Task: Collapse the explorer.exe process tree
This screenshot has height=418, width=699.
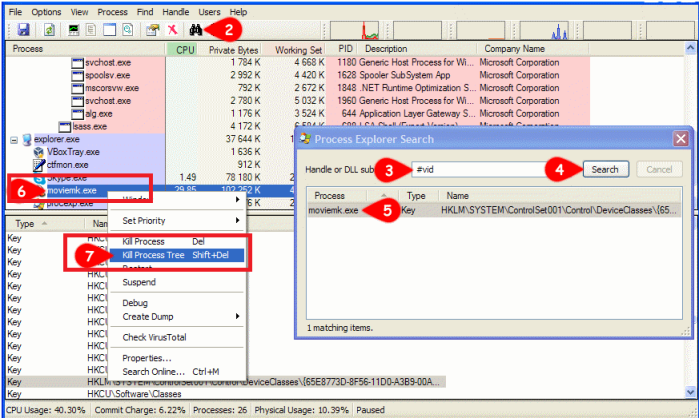Action: [x=14, y=140]
